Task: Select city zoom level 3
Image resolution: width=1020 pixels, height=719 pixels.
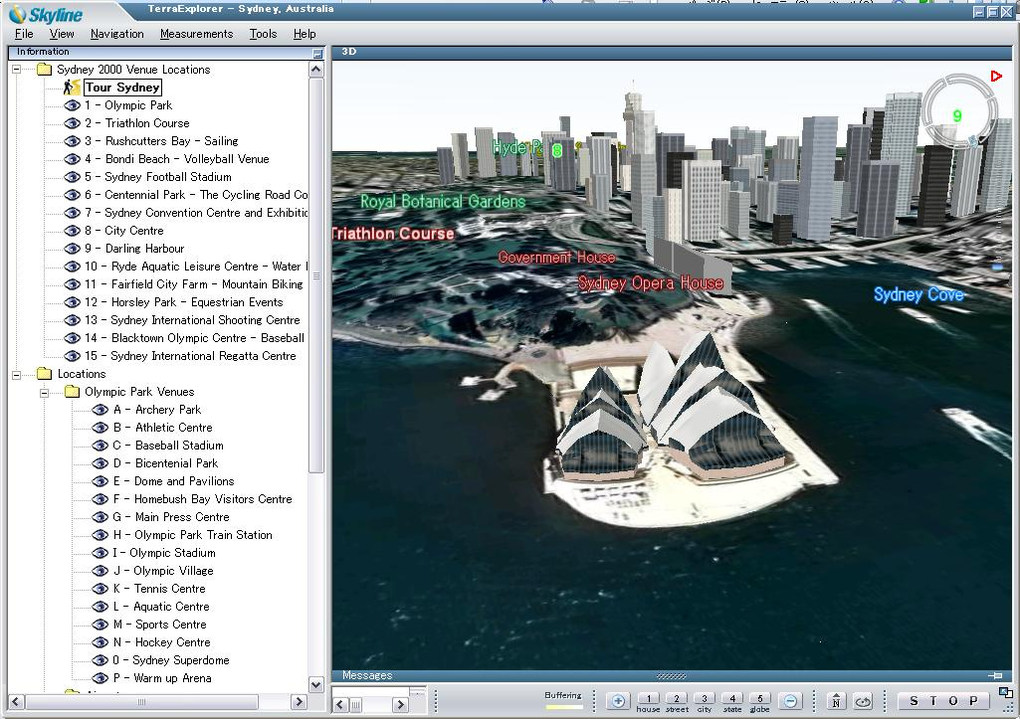Action: tap(704, 699)
